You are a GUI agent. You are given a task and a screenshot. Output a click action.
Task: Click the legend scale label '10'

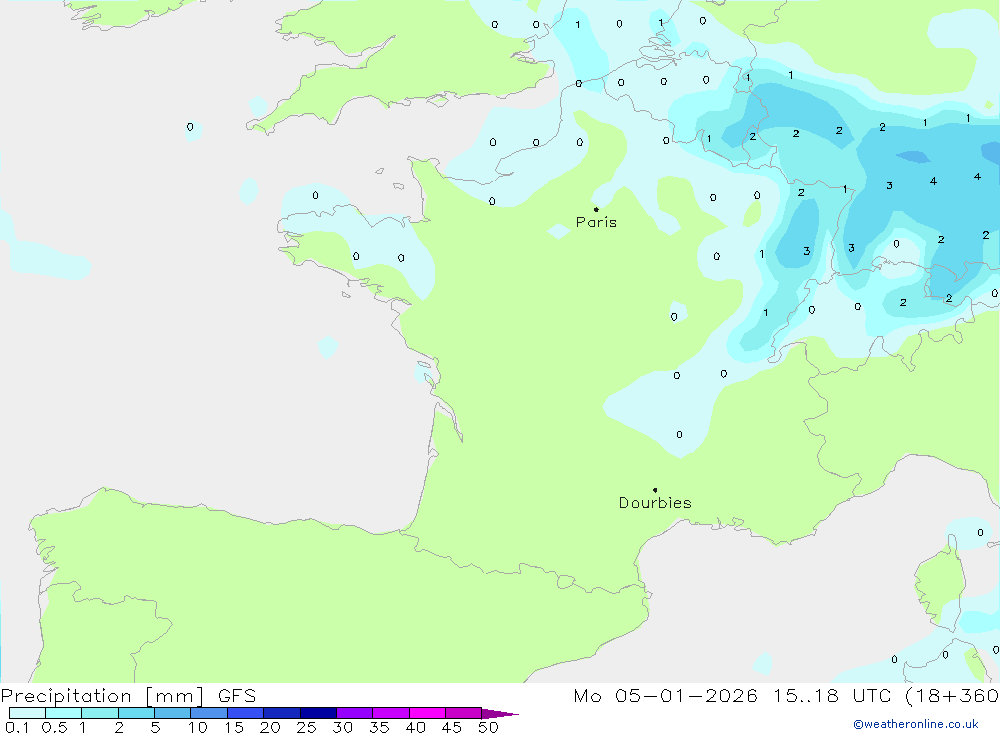tap(198, 727)
